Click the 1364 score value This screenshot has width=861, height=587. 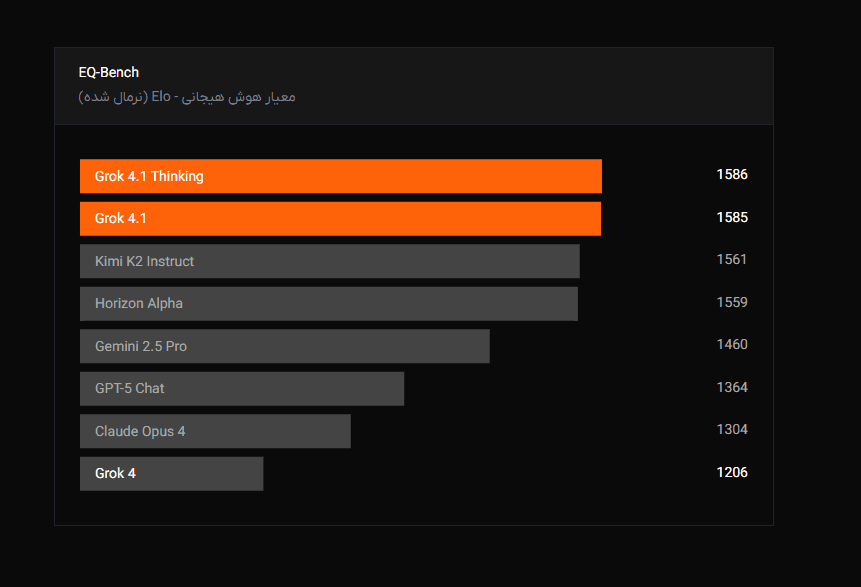[x=732, y=387]
